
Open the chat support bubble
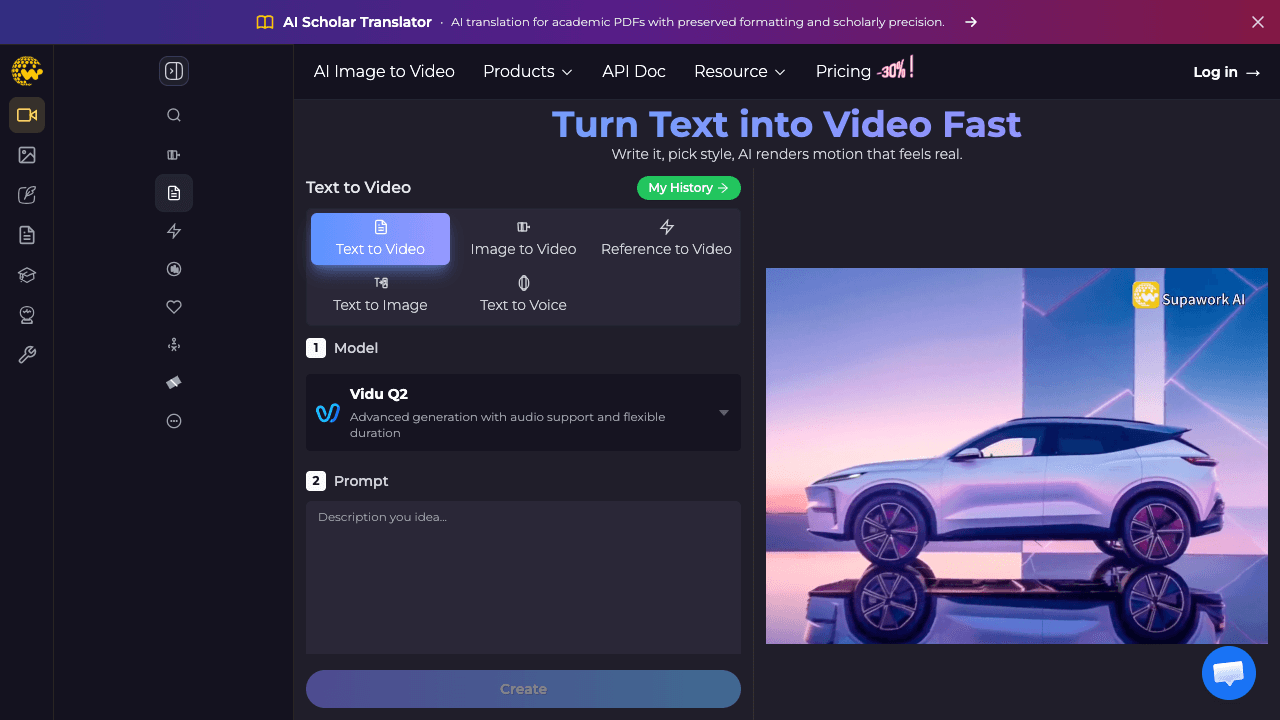(1228, 673)
